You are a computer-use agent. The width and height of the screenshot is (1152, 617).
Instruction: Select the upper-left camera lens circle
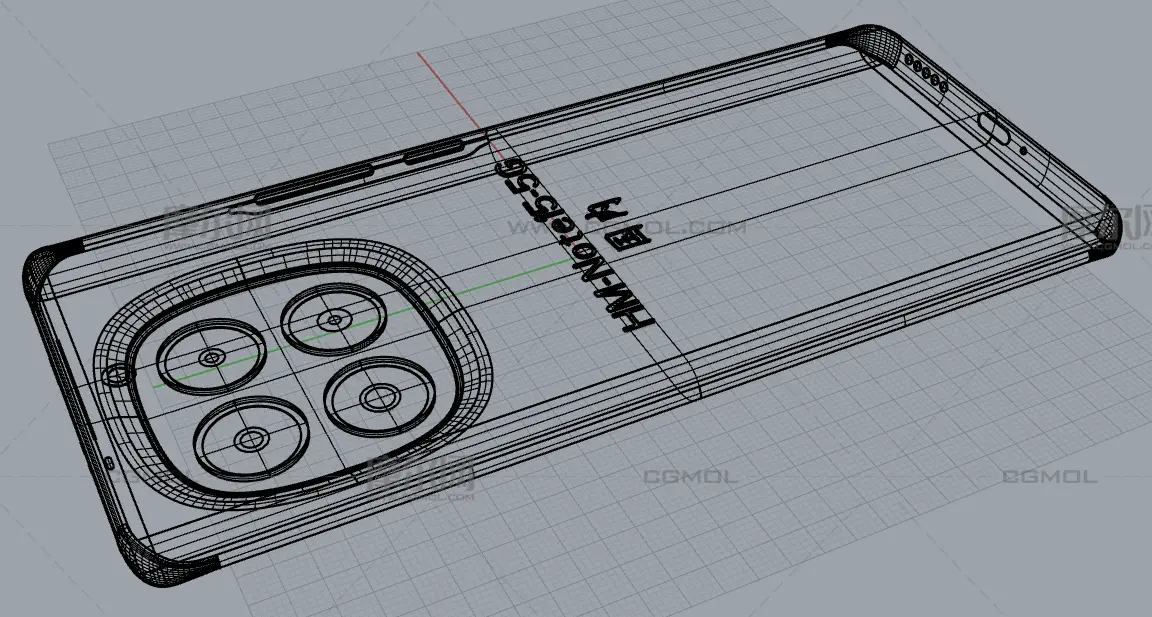pyautogui.click(x=211, y=357)
